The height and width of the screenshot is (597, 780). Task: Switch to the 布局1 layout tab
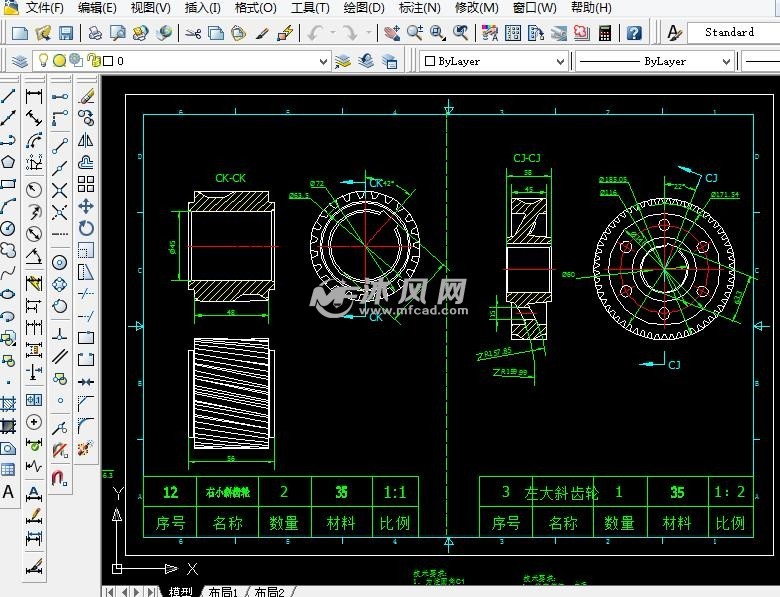[x=222, y=592]
